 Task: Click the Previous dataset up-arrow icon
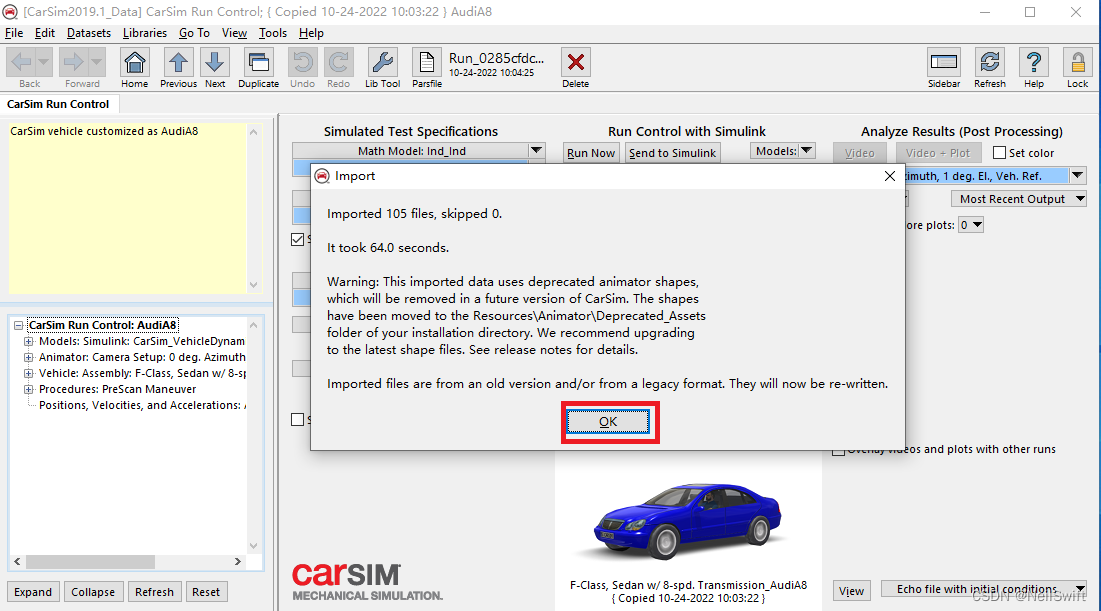[178, 63]
